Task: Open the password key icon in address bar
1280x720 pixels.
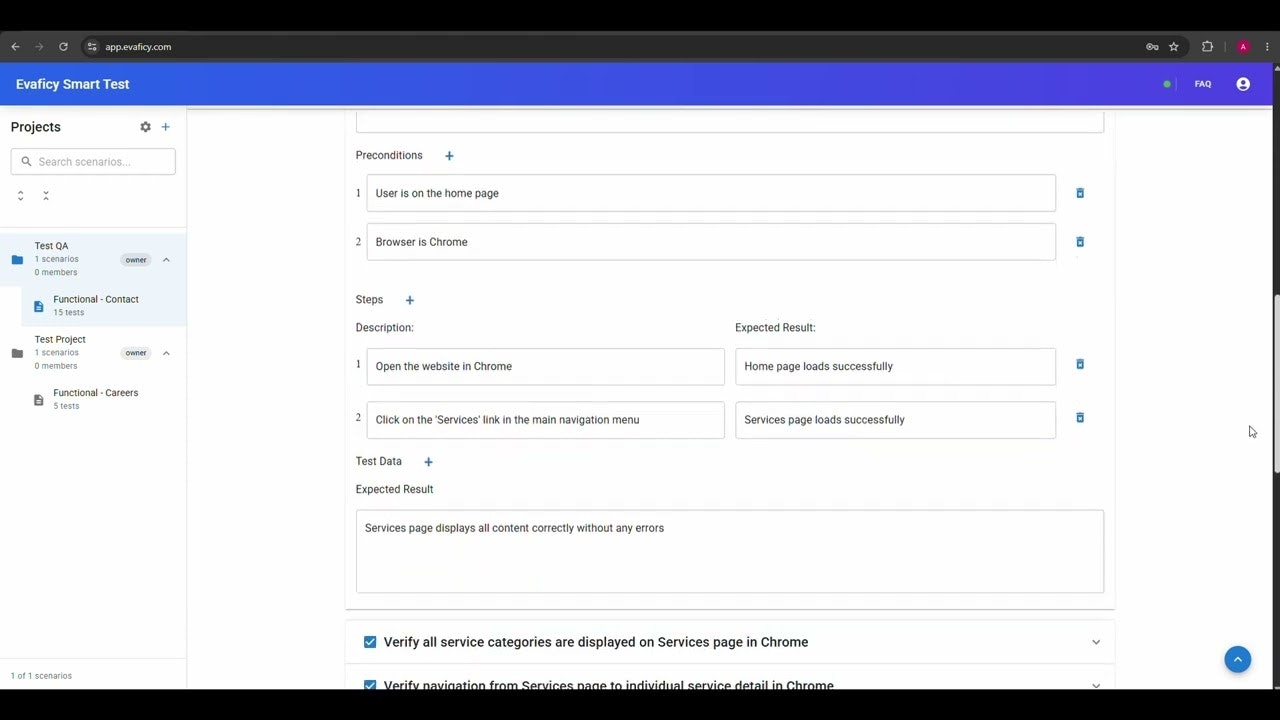Action: [1152, 47]
